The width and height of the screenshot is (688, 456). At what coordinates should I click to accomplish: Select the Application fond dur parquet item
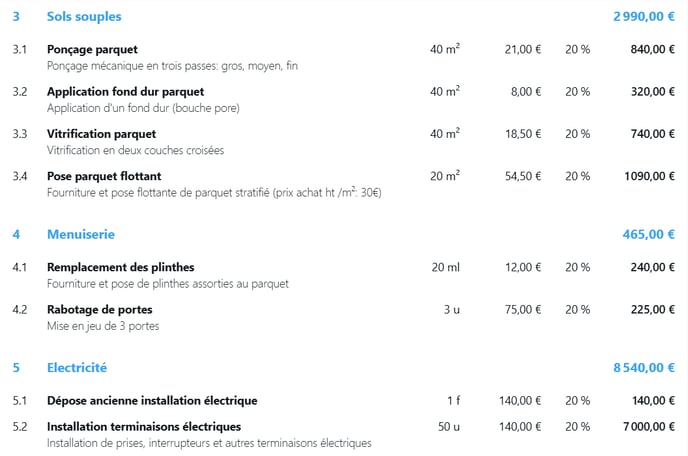[125, 92]
